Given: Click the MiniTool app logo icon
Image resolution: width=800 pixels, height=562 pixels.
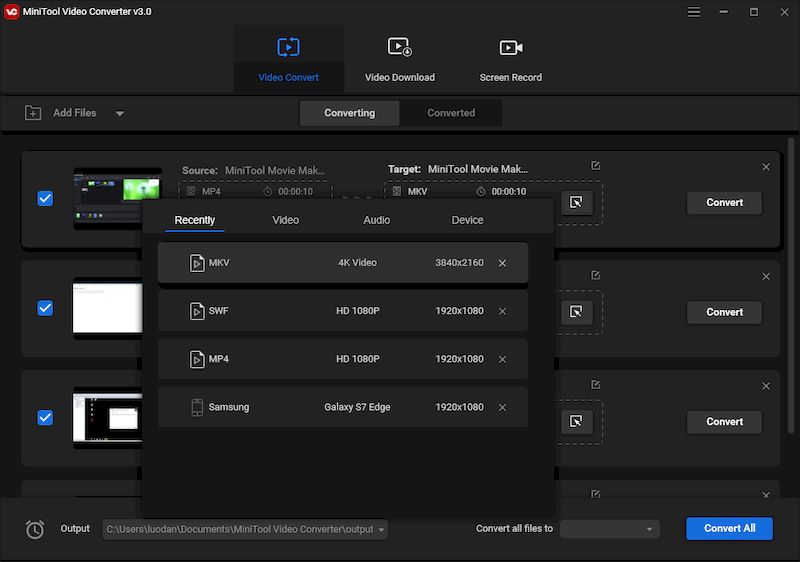Looking at the screenshot, I should coord(12,12).
